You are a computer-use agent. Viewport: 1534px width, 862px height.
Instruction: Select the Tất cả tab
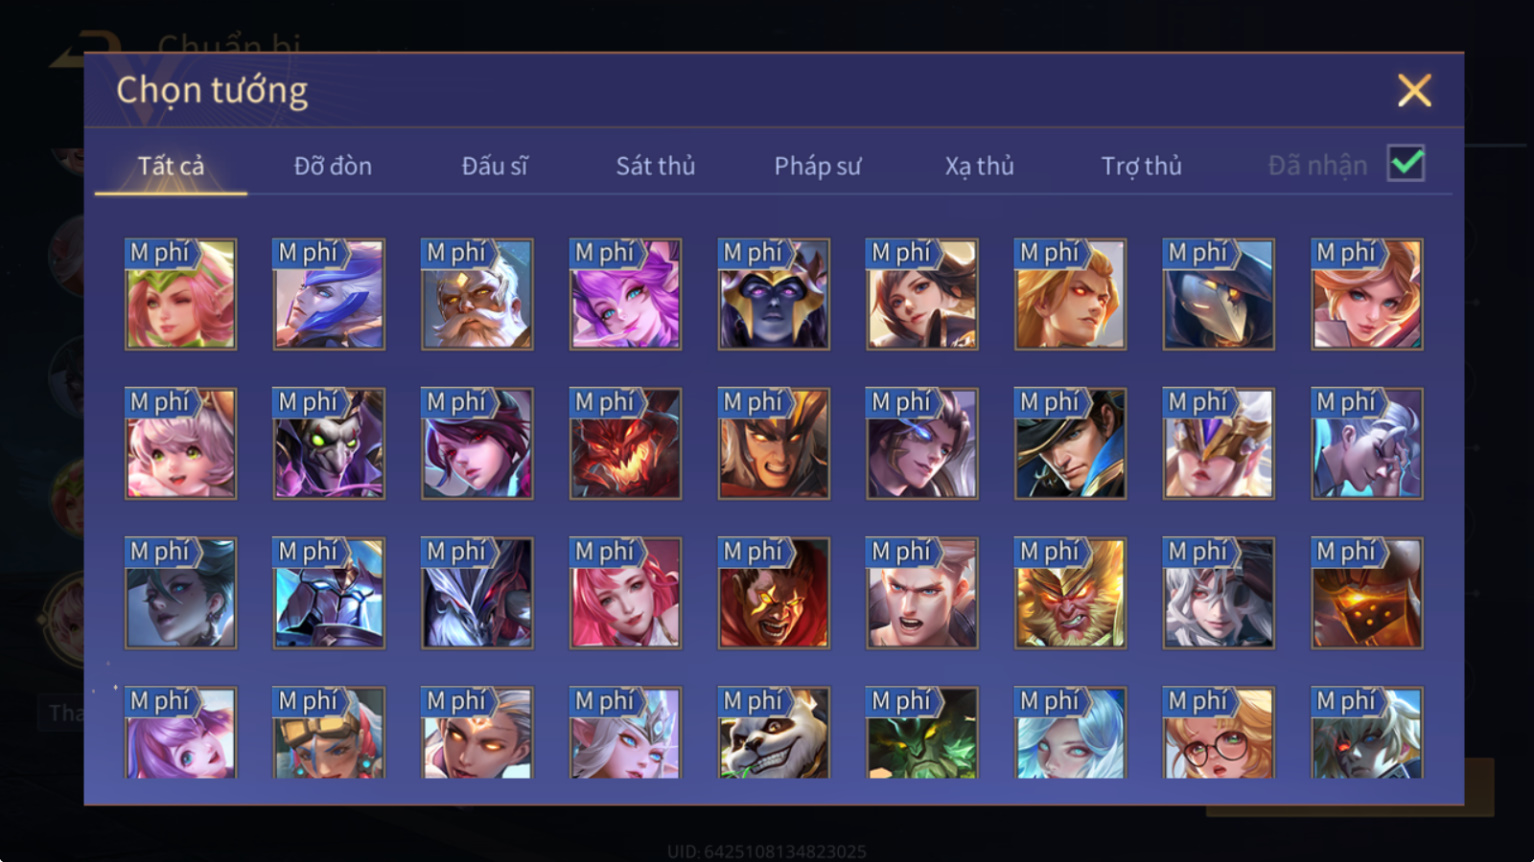tap(171, 166)
